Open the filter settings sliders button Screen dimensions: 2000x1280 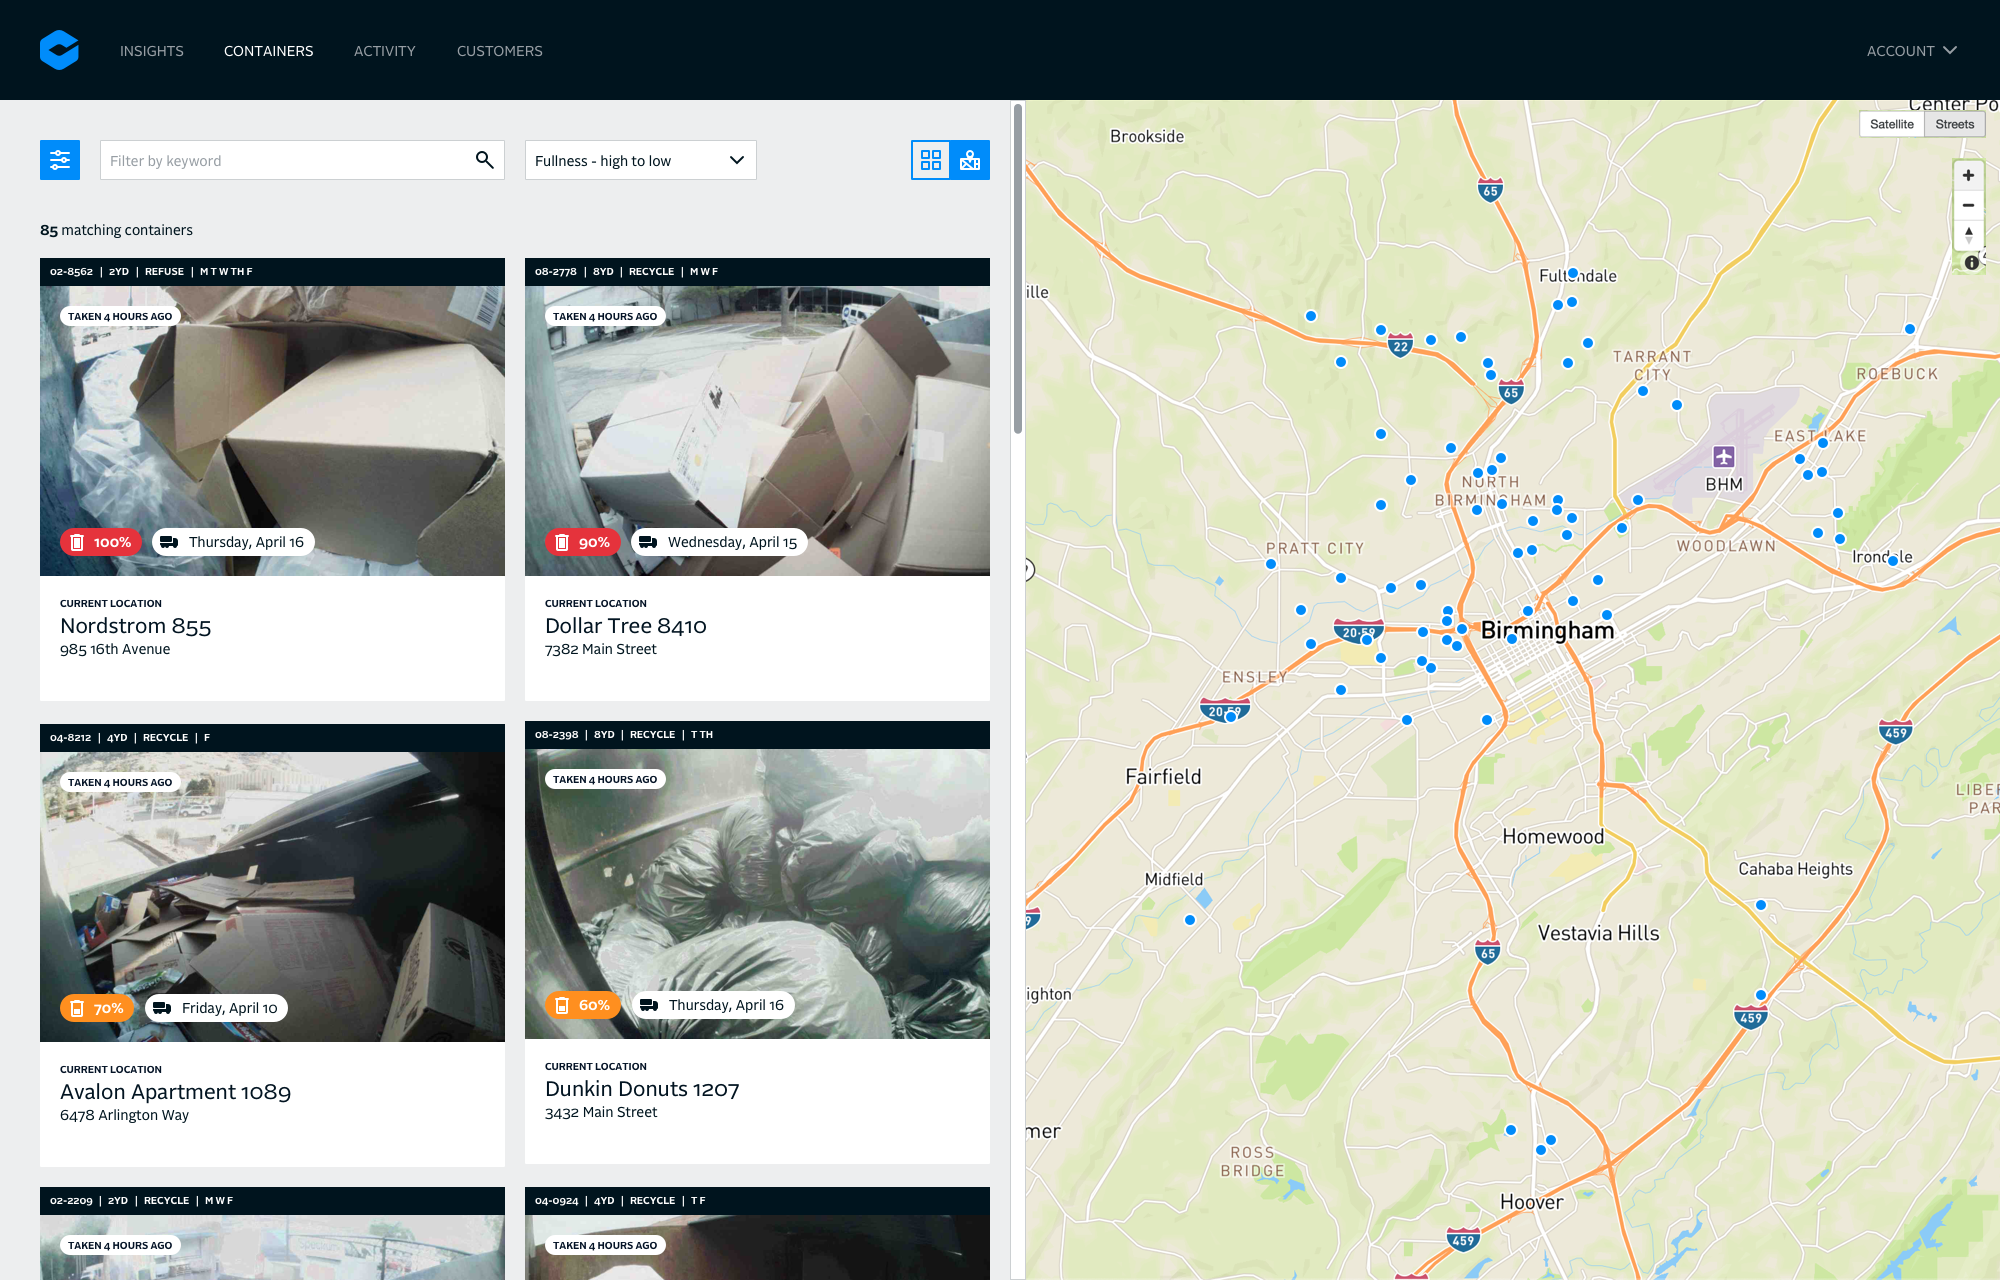[x=60, y=160]
